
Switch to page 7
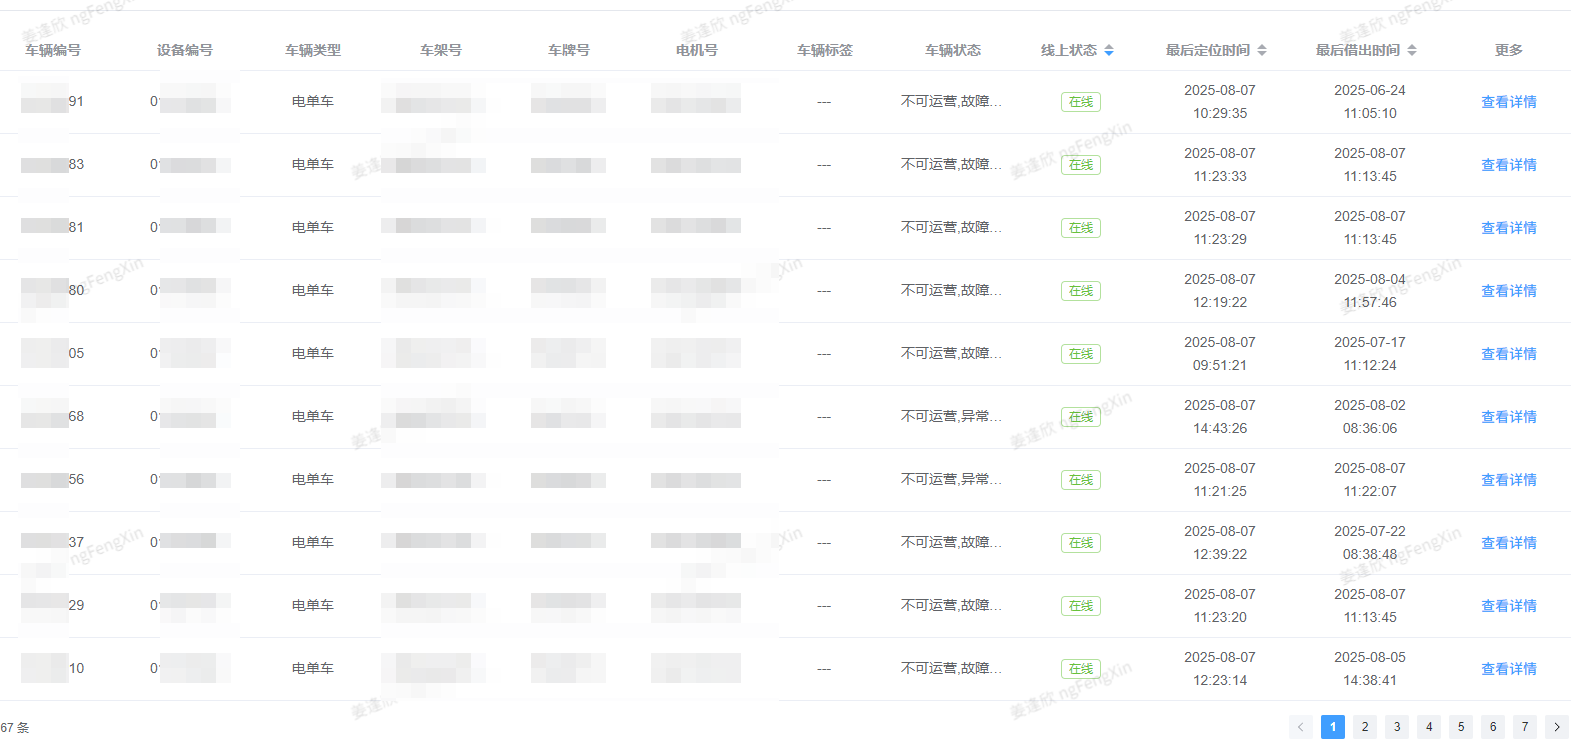click(1525, 727)
